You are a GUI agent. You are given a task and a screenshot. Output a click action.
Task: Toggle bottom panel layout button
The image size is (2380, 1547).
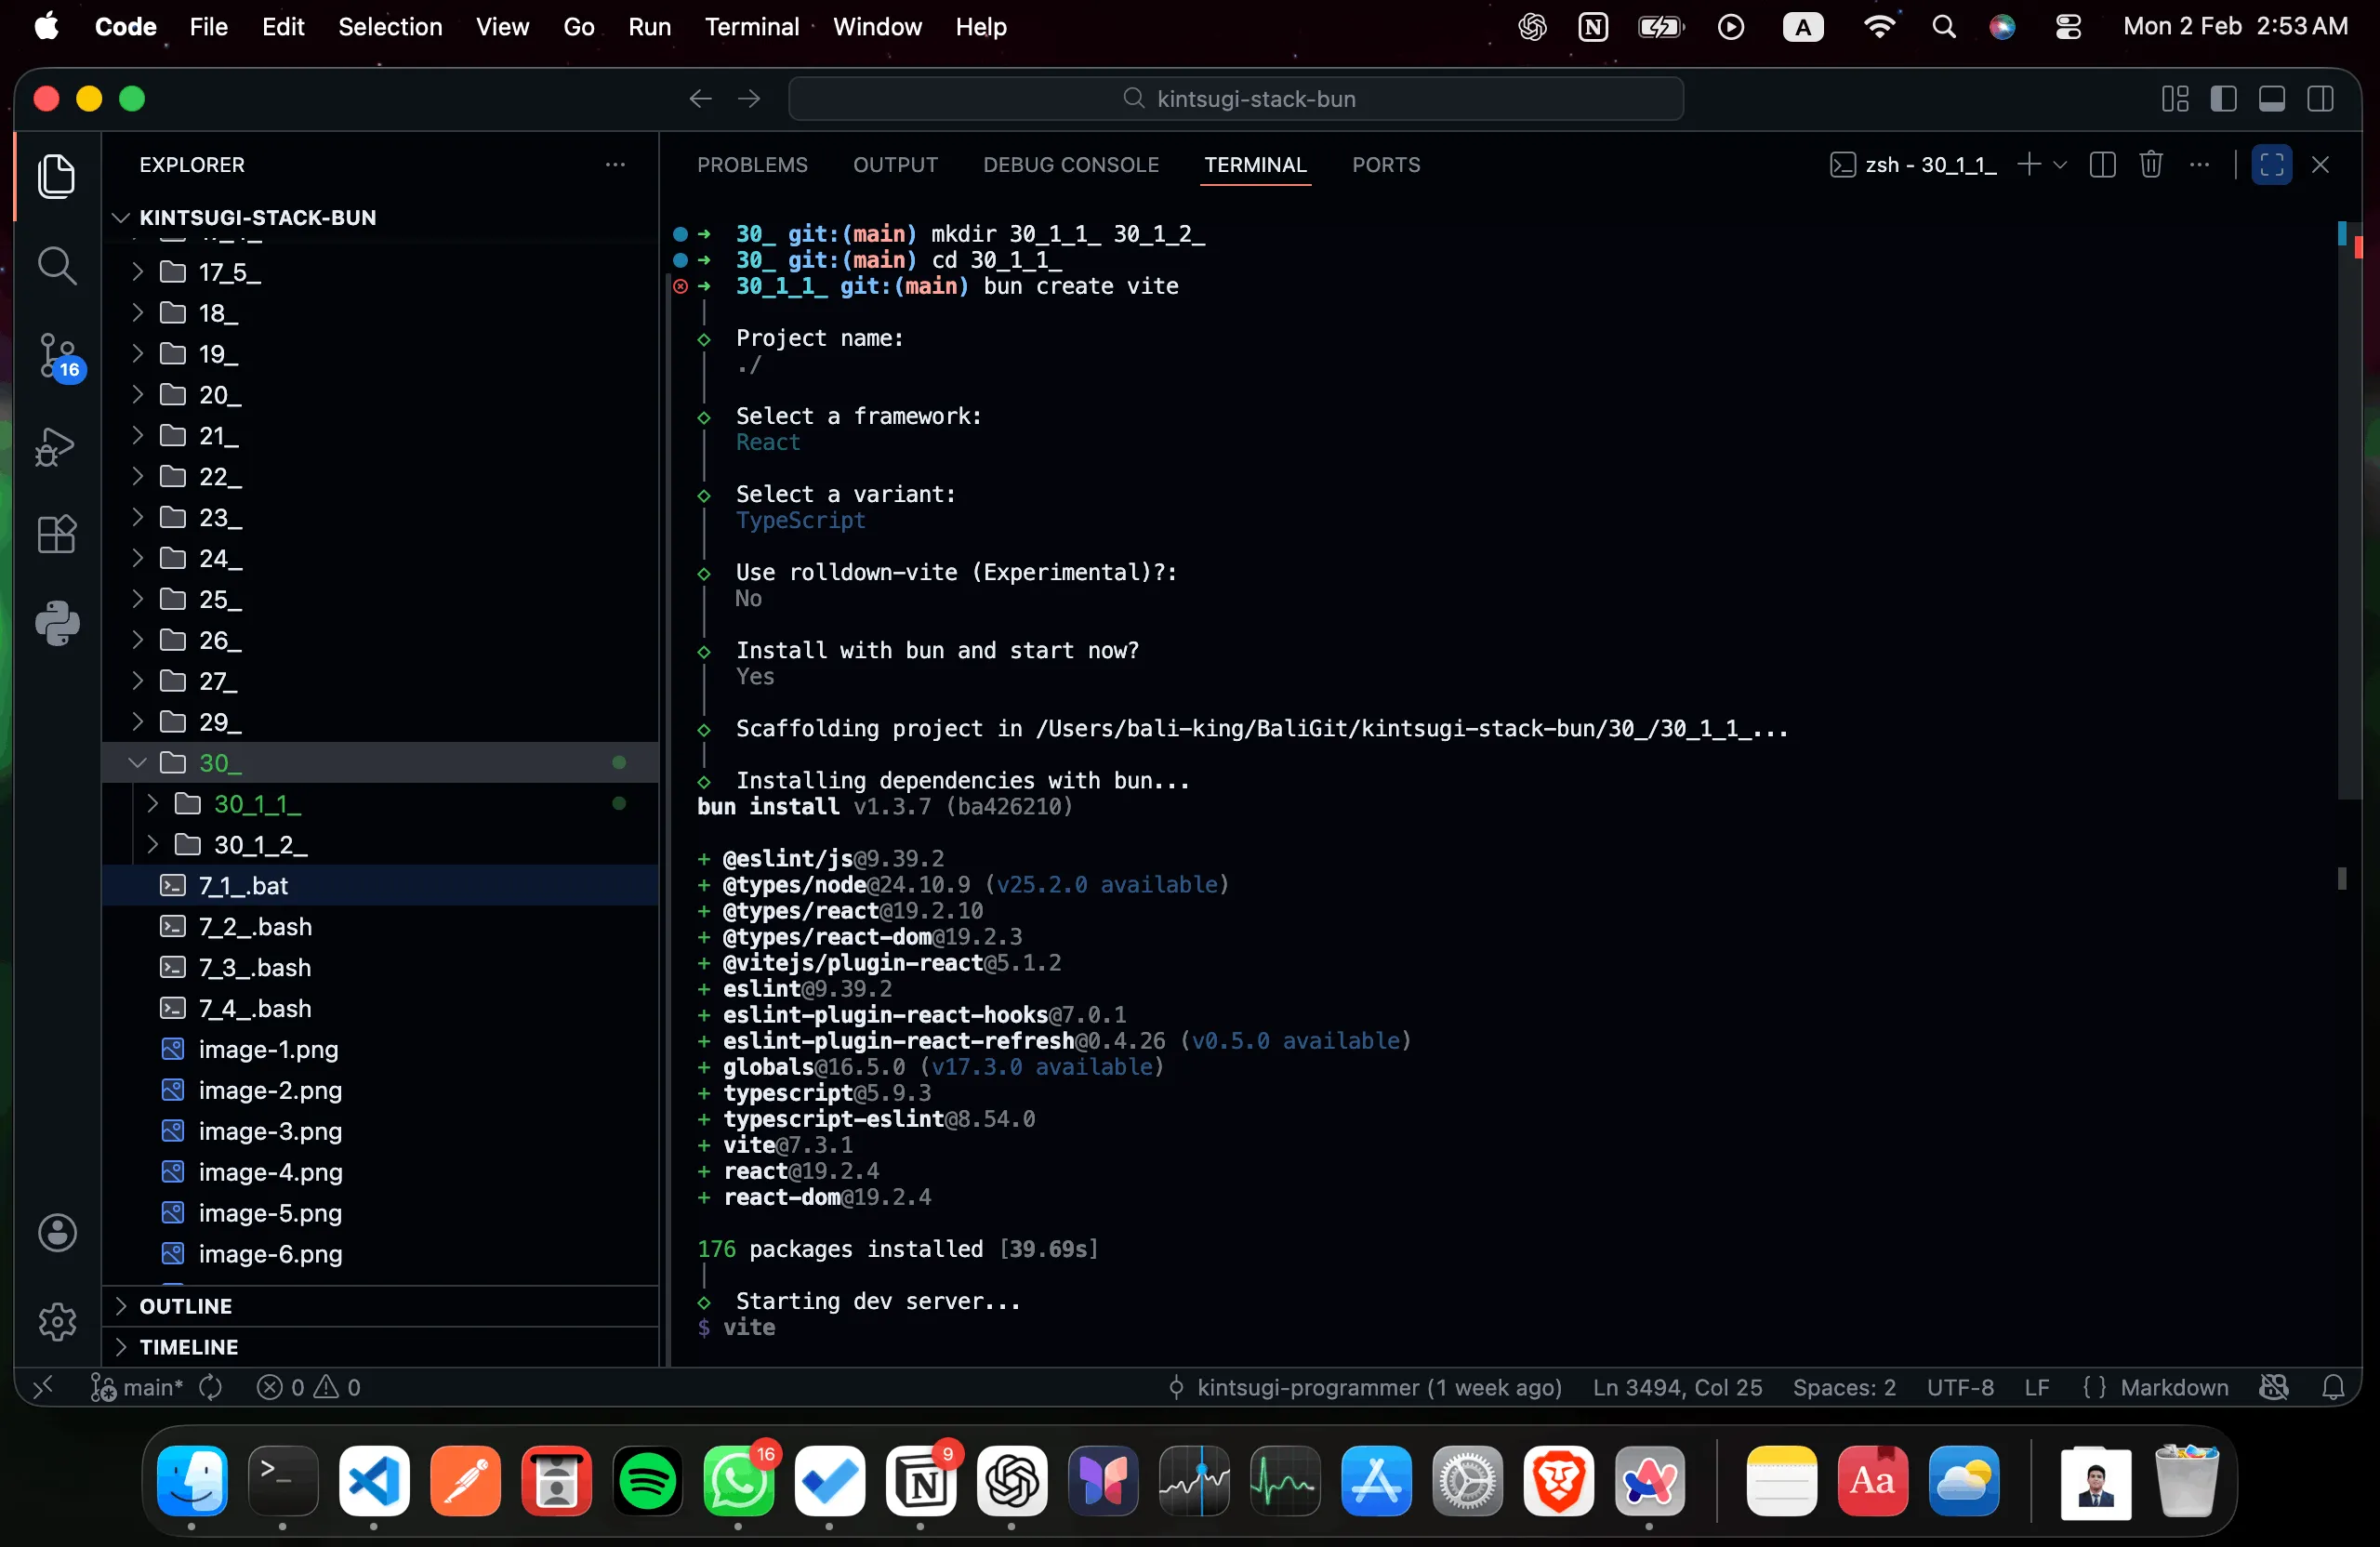[x=2271, y=99]
